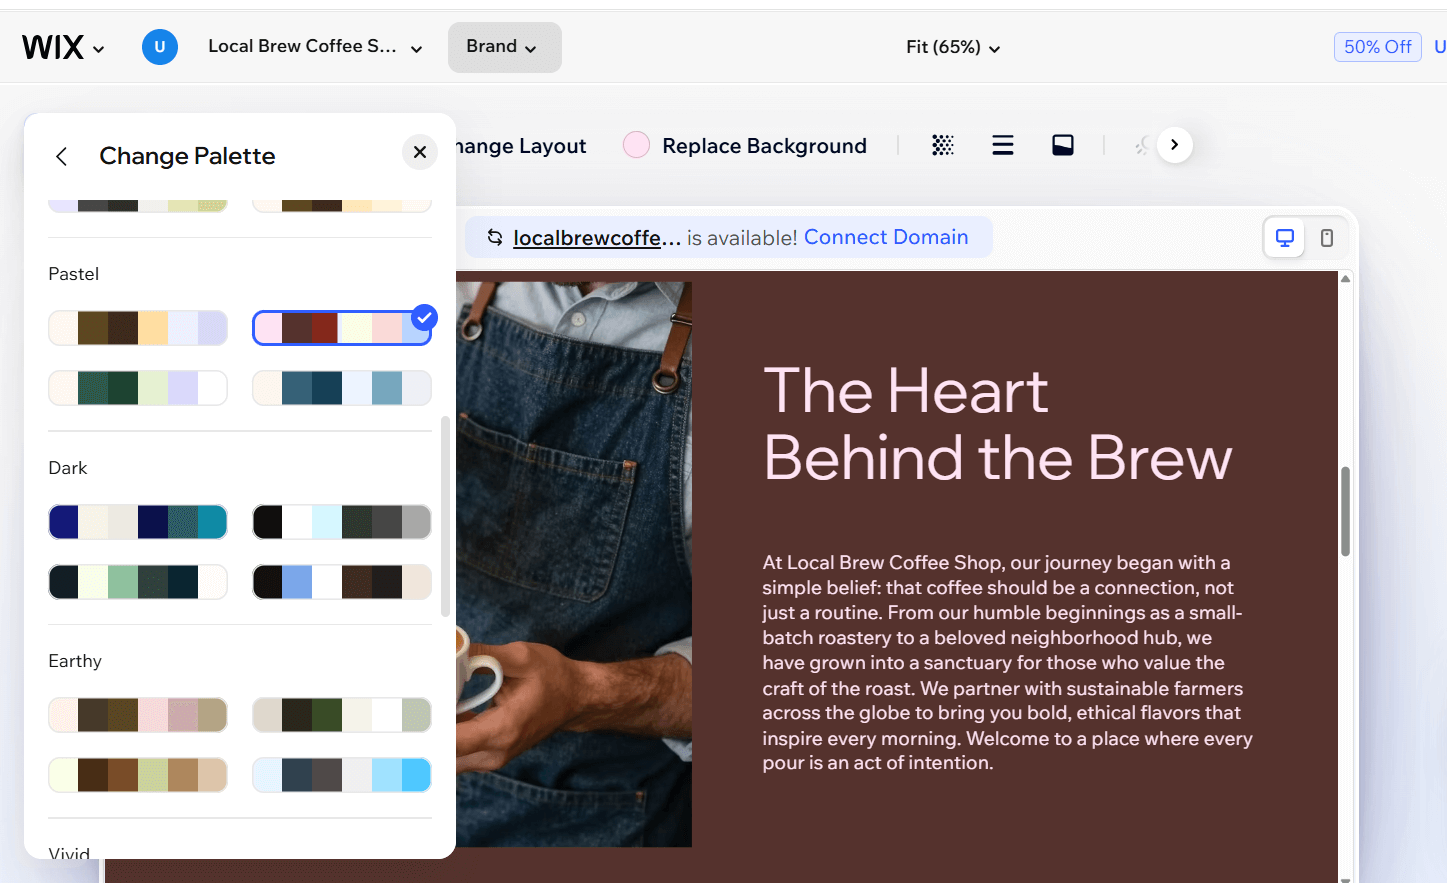This screenshot has height=883, width=1447.
Task: Click the horizontal lines toolbar icon
Action: (1002, 146)
